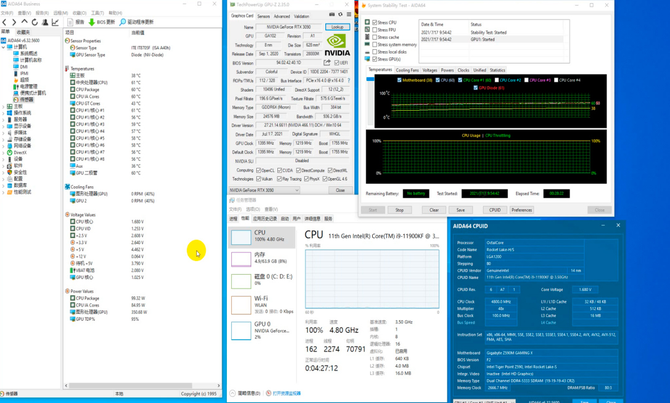Click the GPU-Z hamburger menu icon

coord(348,16)
